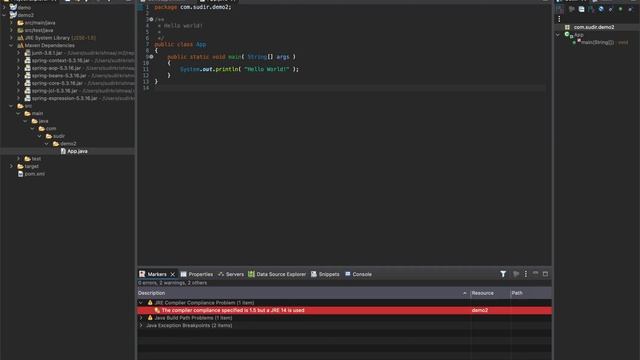Select pom.xml in the project tree
This screenshot has height=360, width=640.
pos(34,174)
